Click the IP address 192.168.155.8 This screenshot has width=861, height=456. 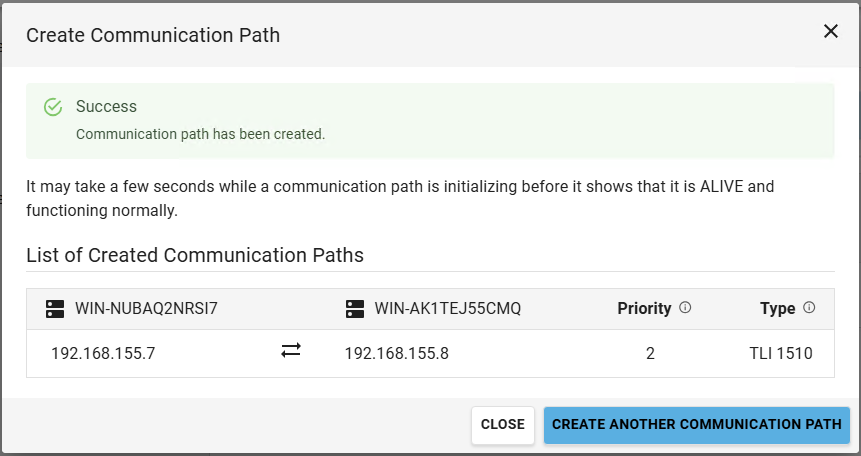tap(397, 353)
